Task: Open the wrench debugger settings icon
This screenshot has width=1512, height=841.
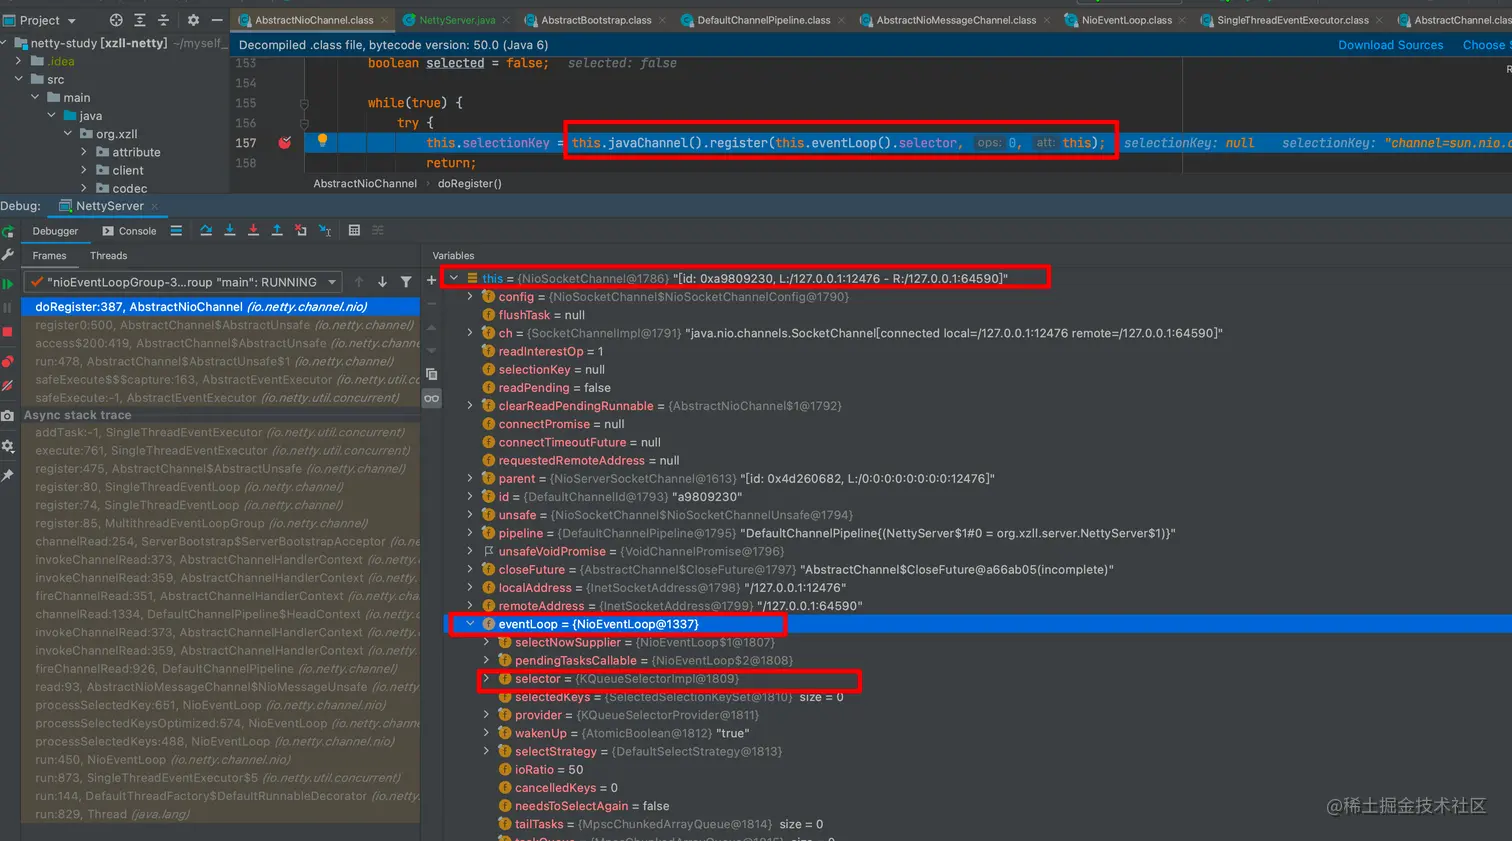Action: point(8,256)
